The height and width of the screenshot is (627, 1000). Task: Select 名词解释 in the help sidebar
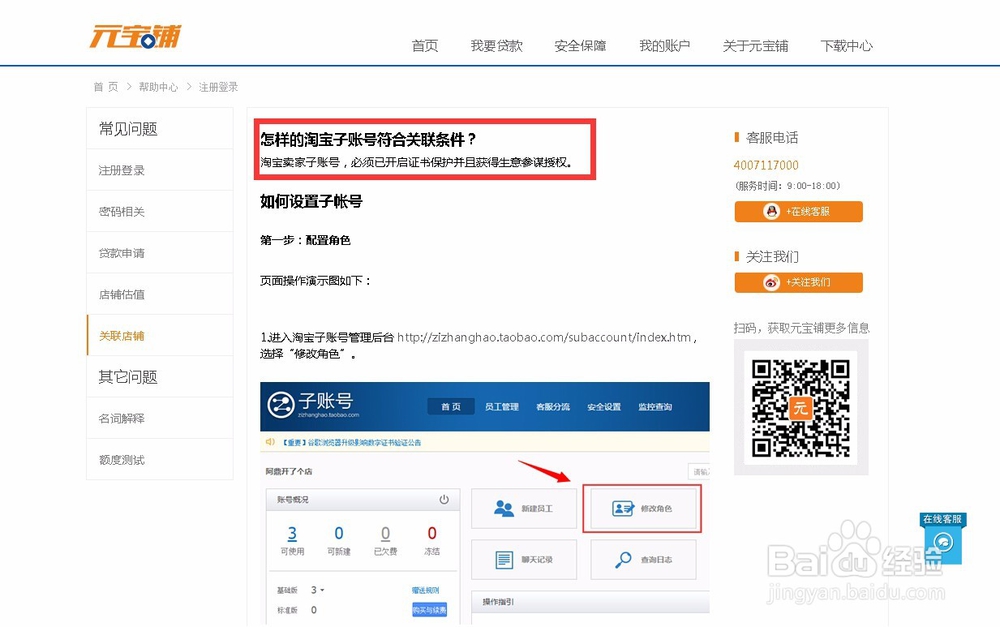pos(159,418)
